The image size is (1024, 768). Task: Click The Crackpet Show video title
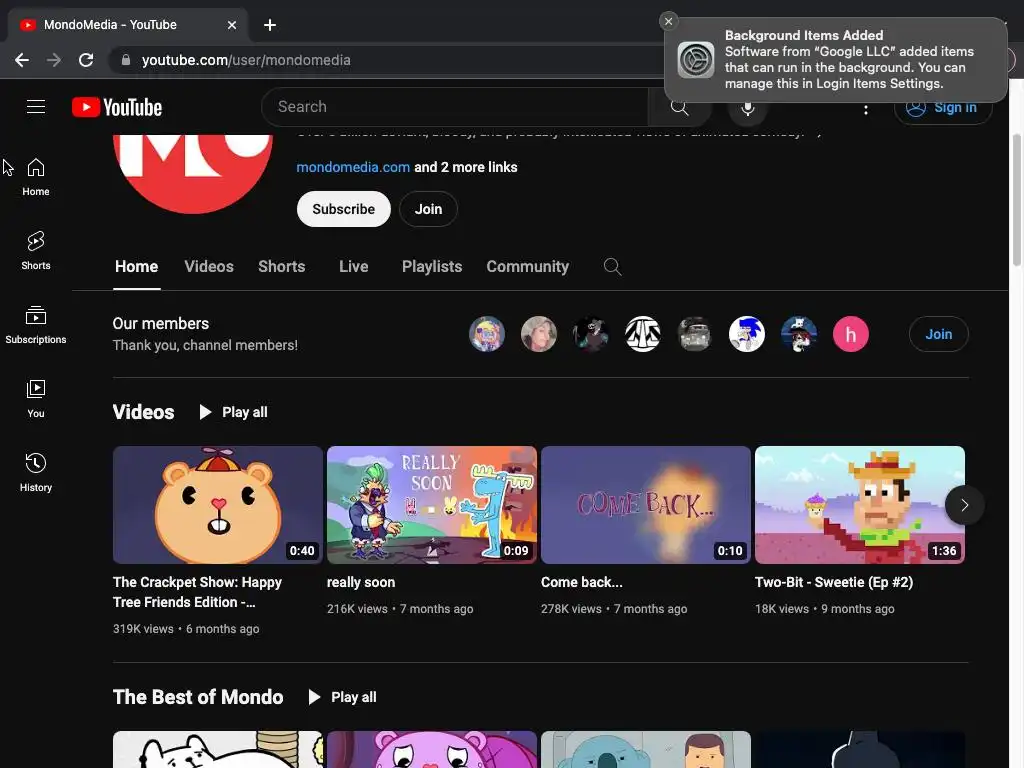click(197, 592)
